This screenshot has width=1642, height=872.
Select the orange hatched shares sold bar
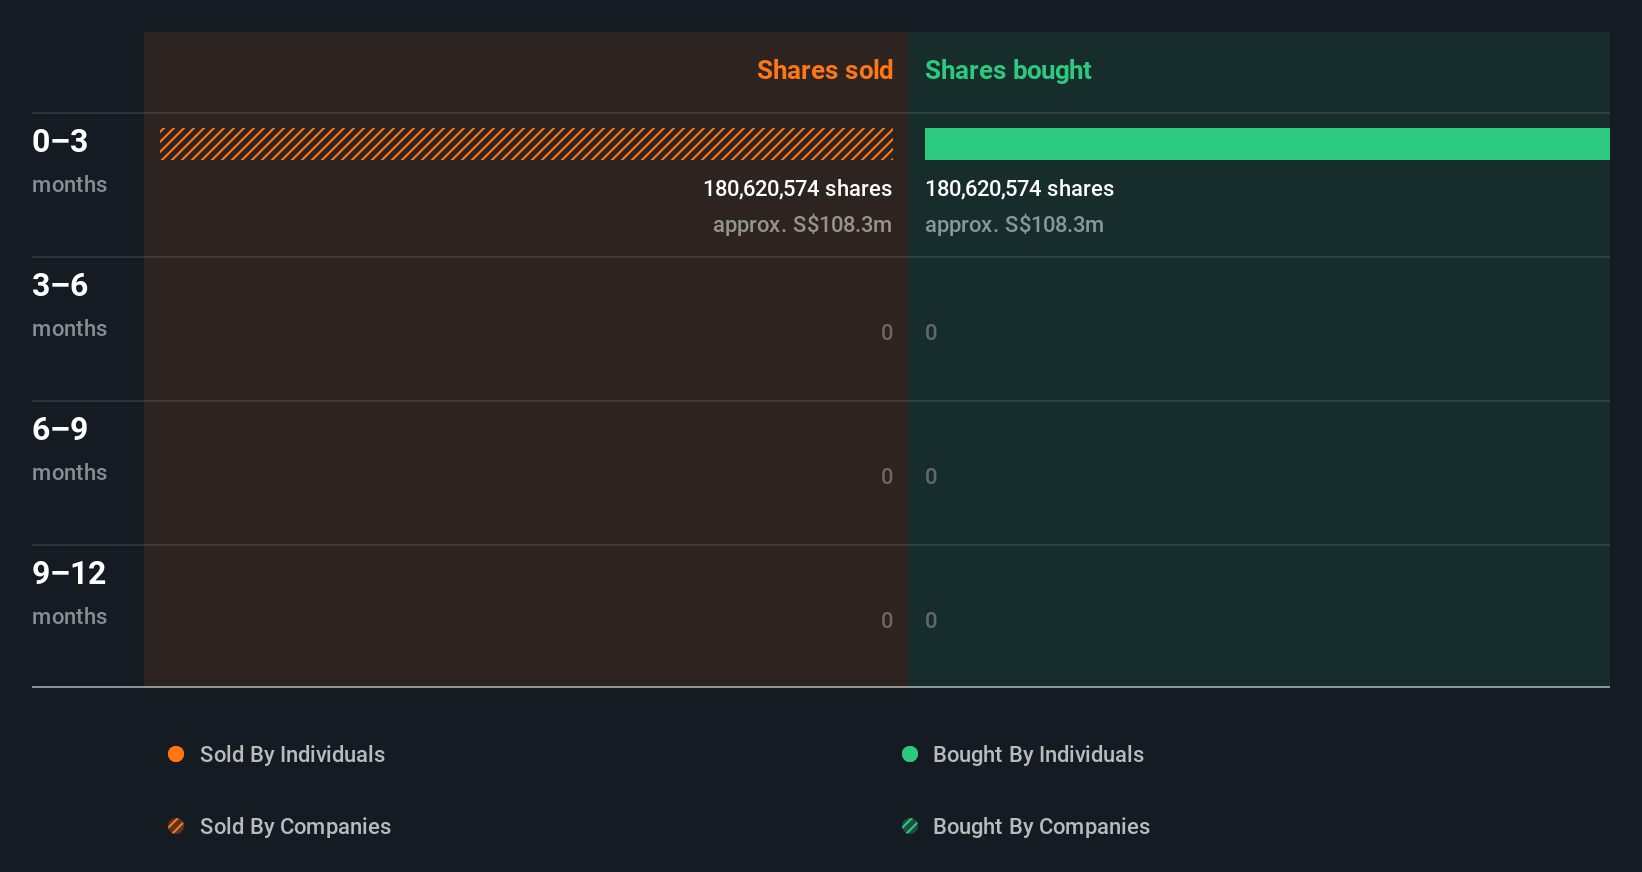(526, 144)
